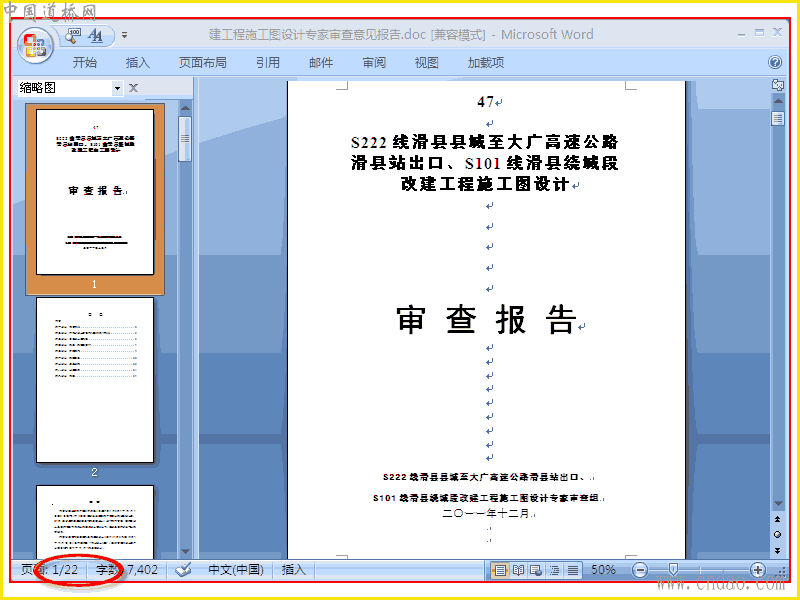800x600 pixels.
Task: Click the 50% zoom level button
Action: coord(603,569)
